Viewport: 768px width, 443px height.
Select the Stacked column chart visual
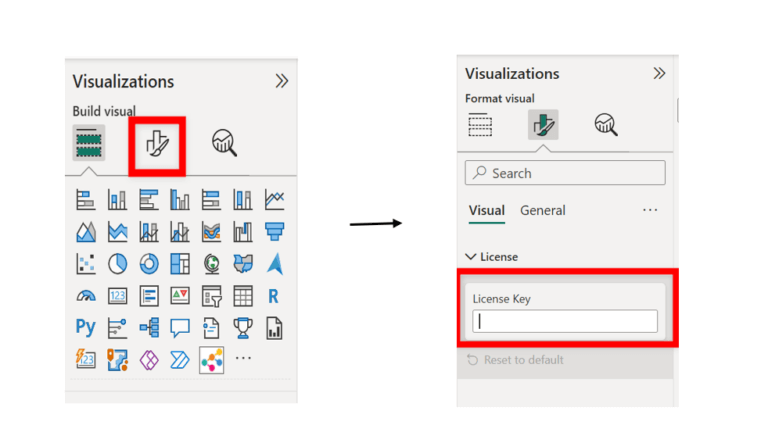point(117,200)
